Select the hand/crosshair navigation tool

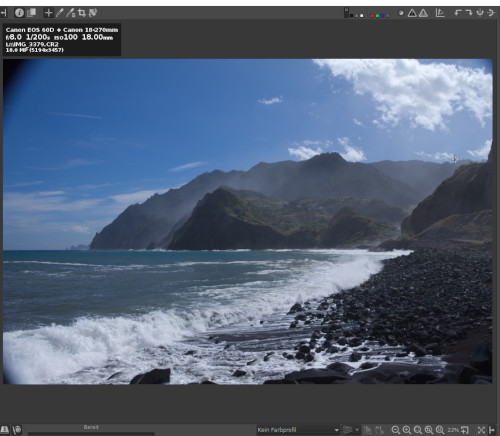point(49,13)
